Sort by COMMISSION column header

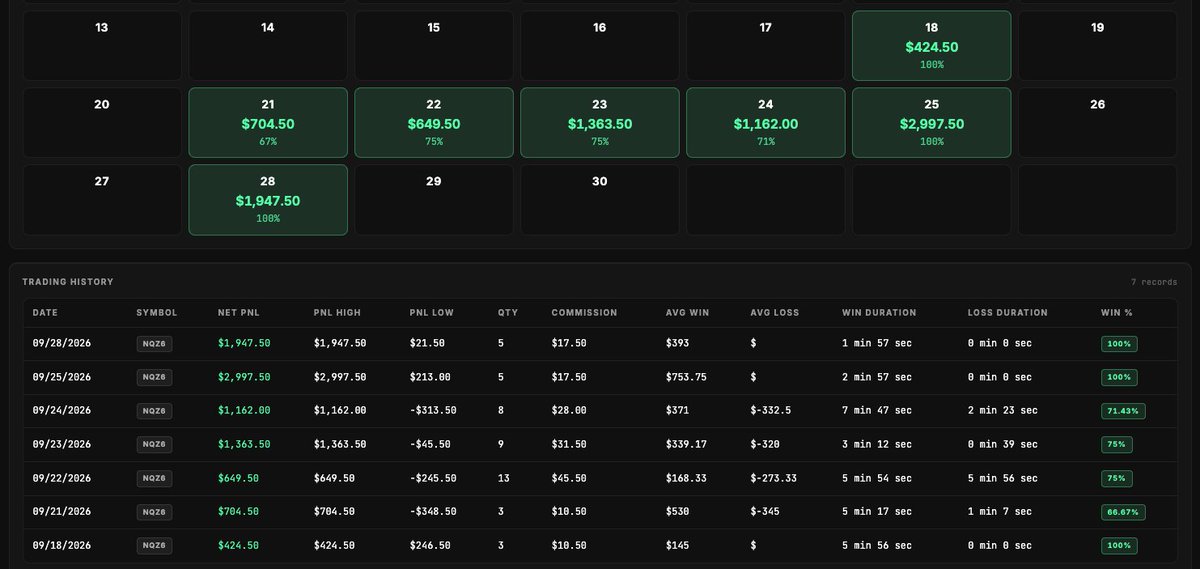[x=584, y=313]
